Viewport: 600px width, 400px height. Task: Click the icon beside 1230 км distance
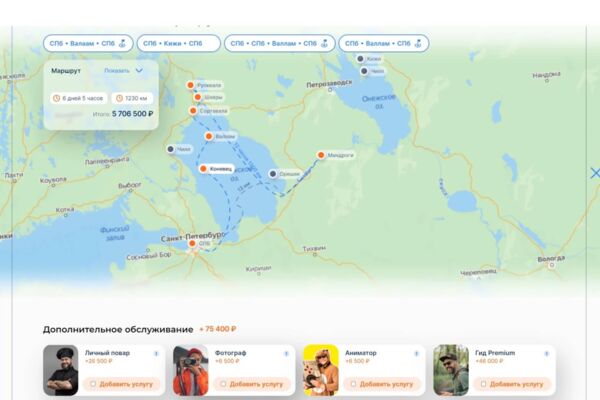click(119, 98)
